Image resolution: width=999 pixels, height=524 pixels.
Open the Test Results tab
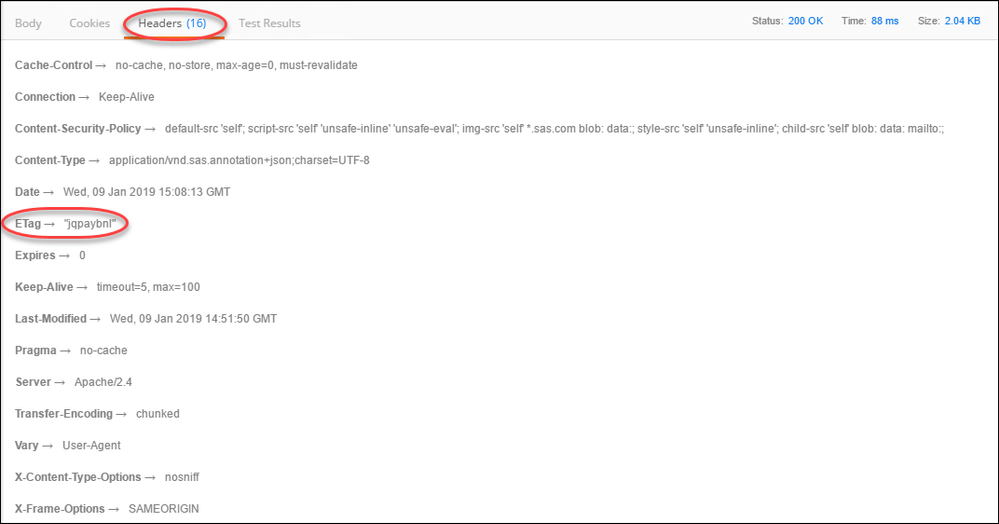coord(269,23)
